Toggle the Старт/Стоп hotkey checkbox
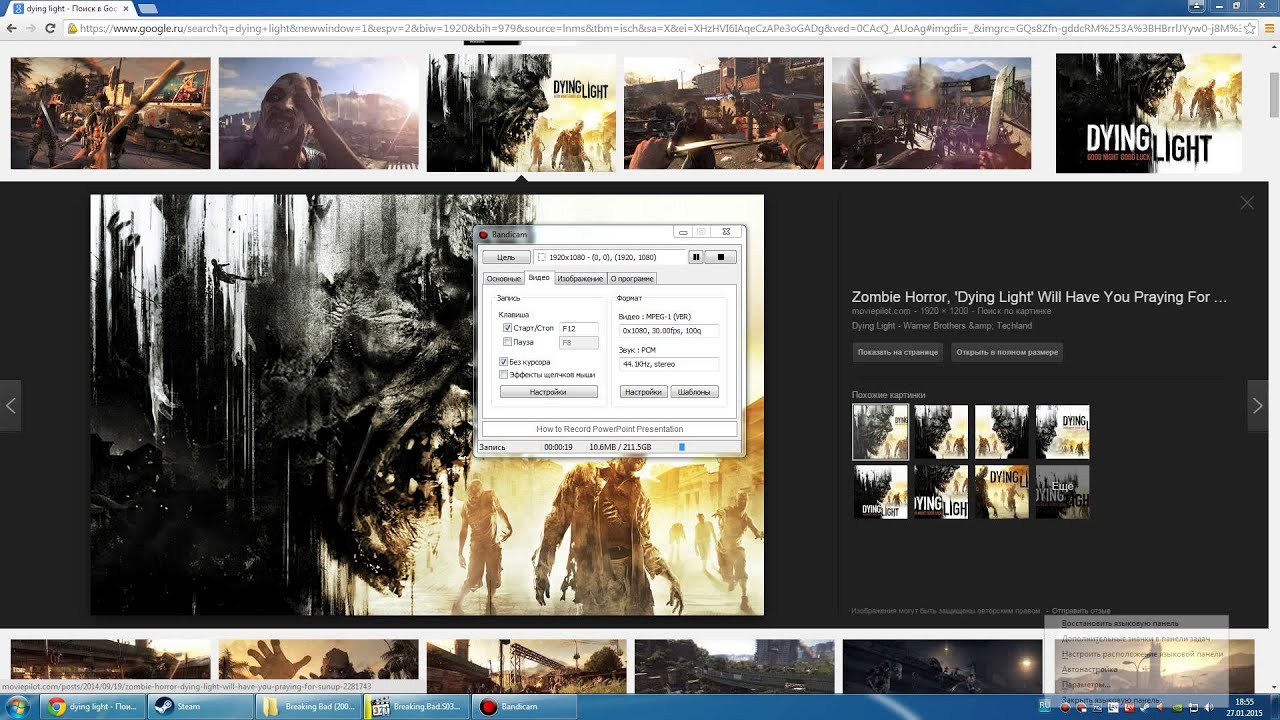 508,328
